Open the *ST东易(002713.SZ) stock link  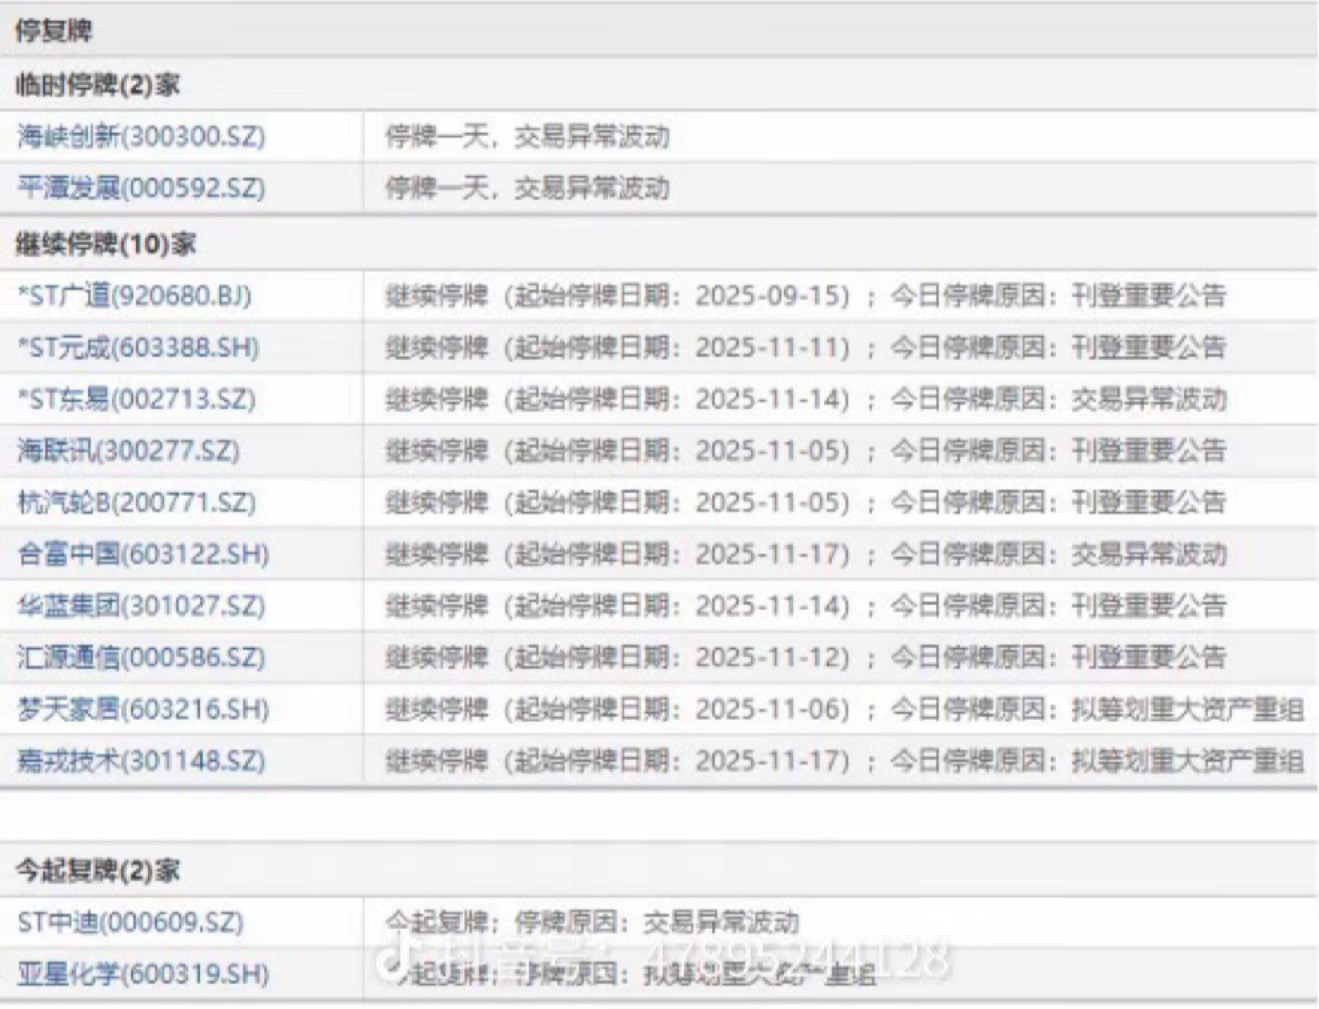click(x=136, y=399)
